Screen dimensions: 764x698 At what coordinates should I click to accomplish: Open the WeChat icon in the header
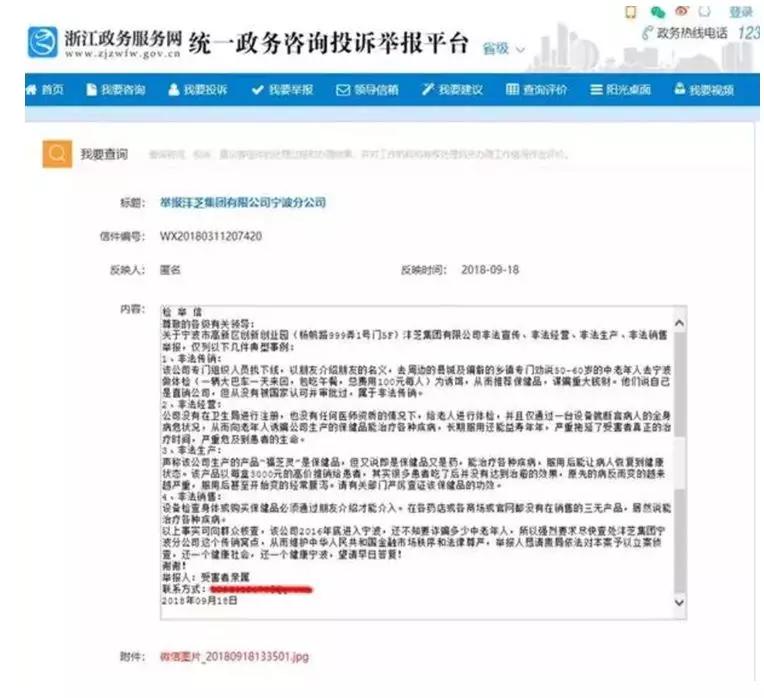pos(658,12)
